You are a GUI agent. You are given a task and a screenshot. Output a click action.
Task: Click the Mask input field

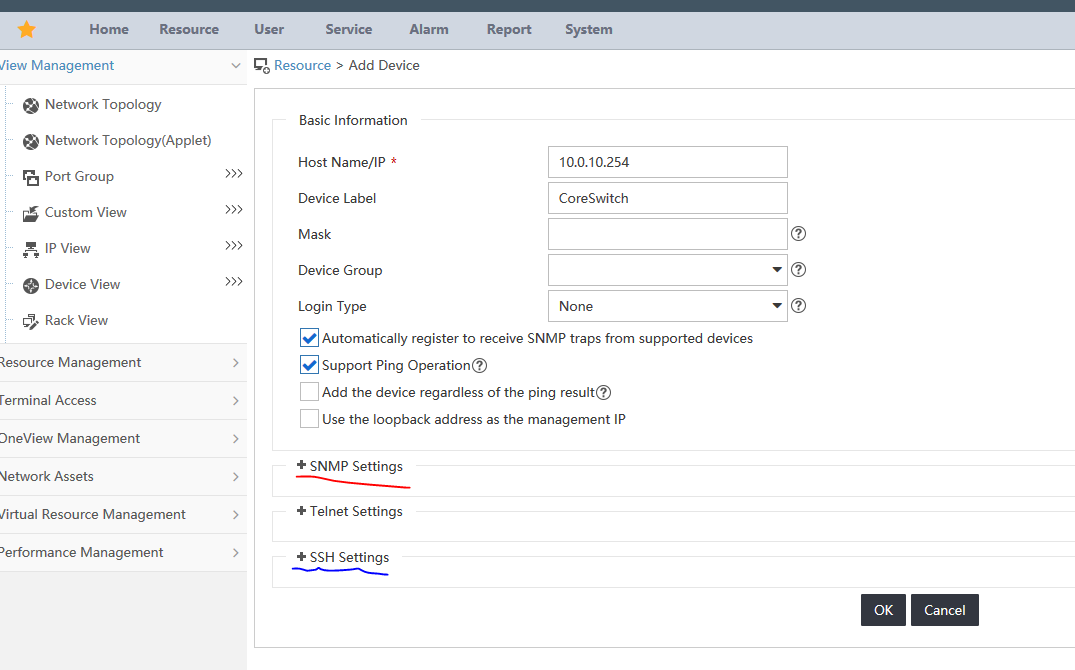pos(668,234)
